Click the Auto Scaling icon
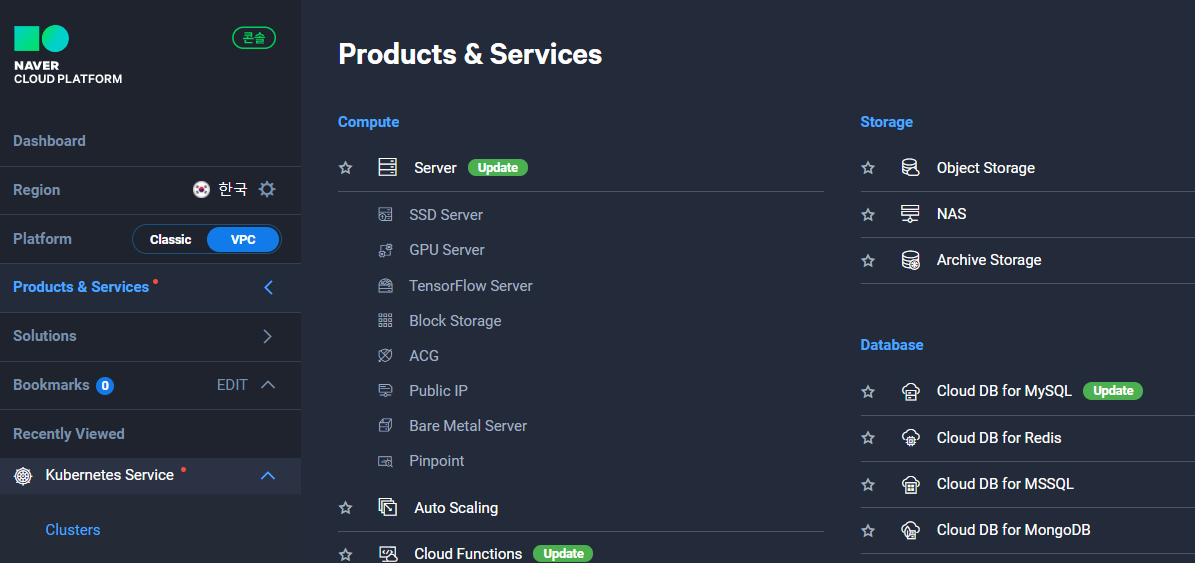 coord(387,507)
